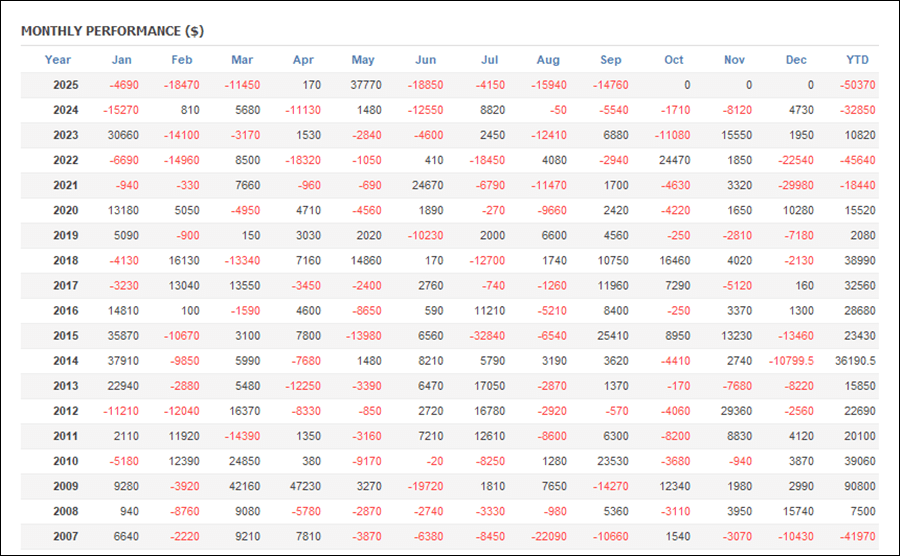Click the 2024 YTD value -32850
Image resolution: width=900 pixels, height=556 pixels.
(858, 110)
